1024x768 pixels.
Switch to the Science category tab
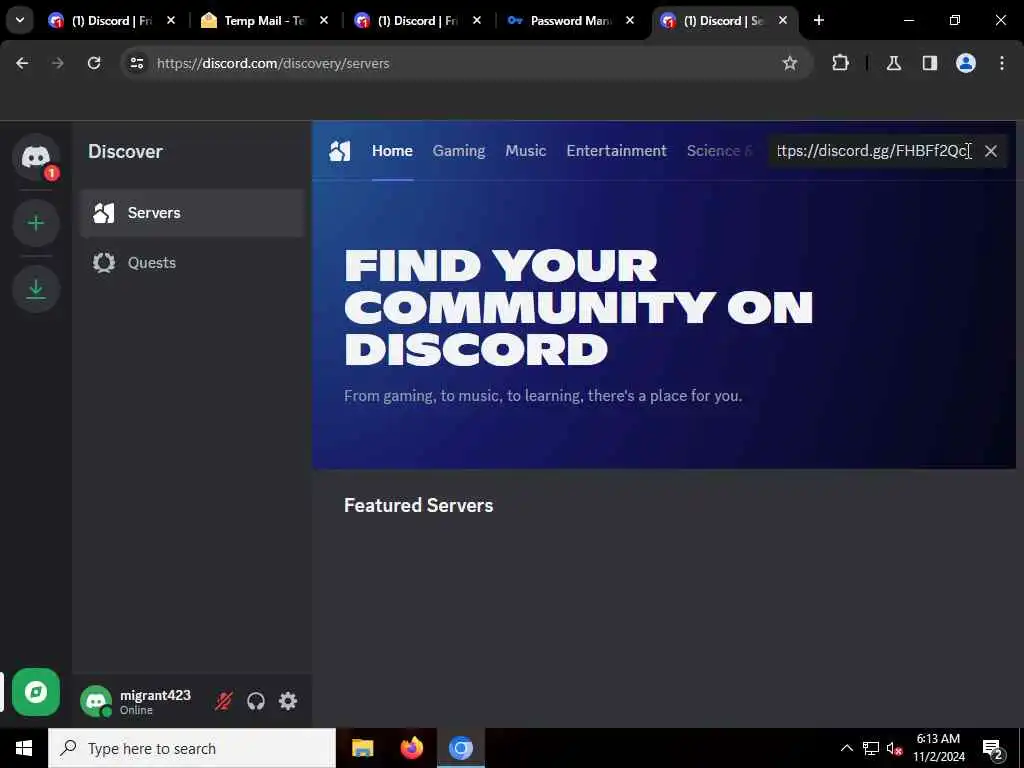coord(719,151)
